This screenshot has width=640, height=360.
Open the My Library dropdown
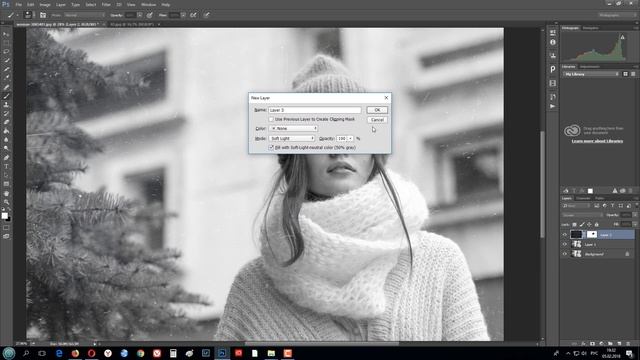tap(591, 74)
